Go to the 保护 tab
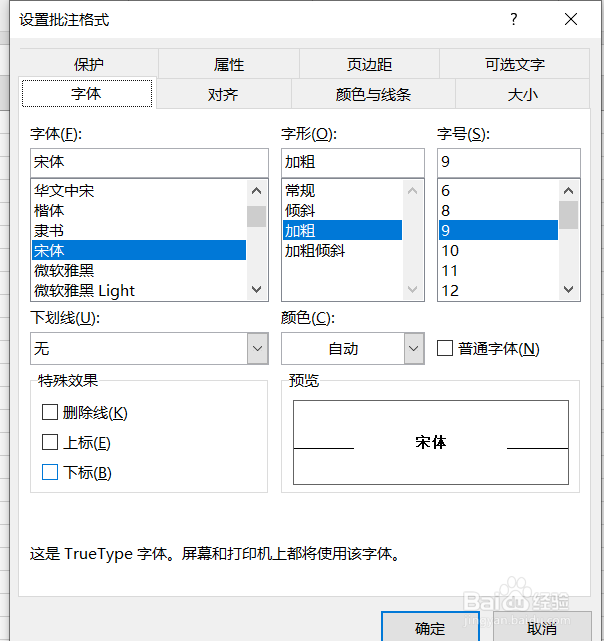 click(89, 64)
